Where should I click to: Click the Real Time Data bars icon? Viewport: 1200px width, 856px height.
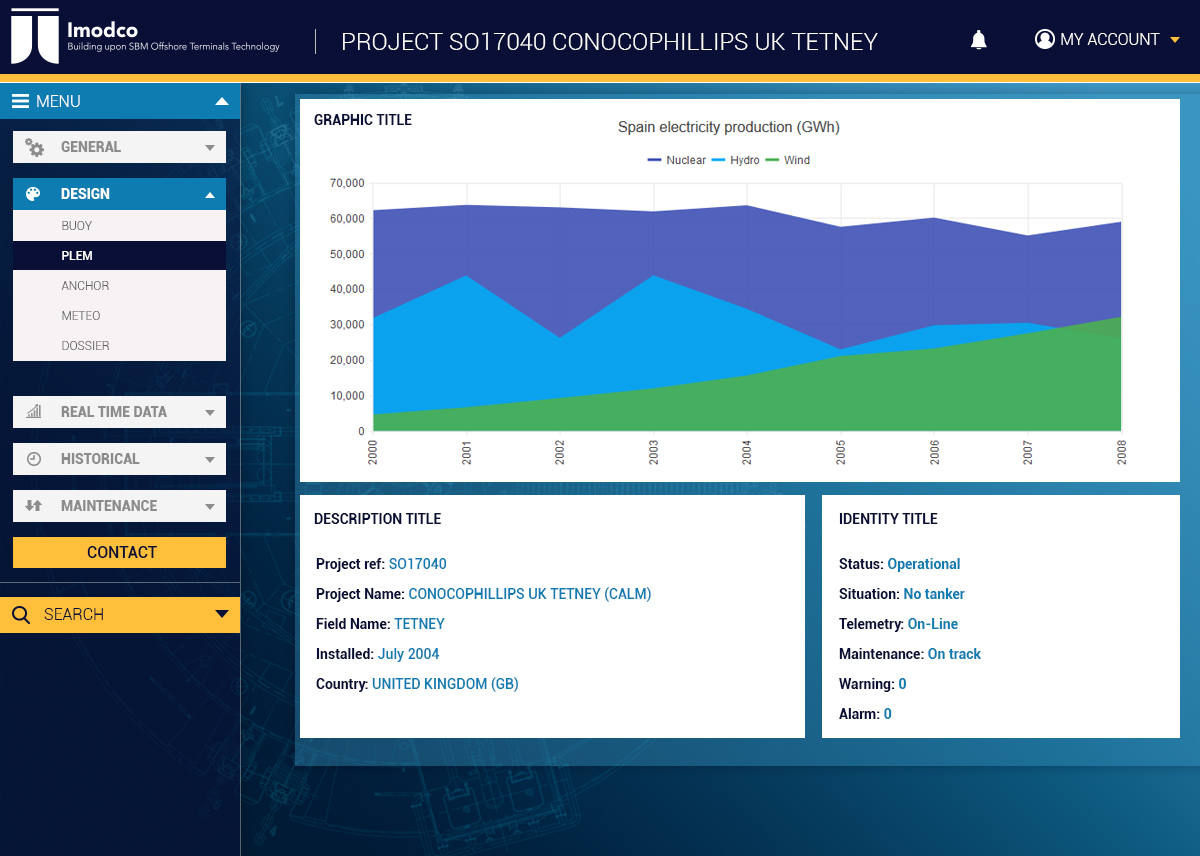(34, 412)
